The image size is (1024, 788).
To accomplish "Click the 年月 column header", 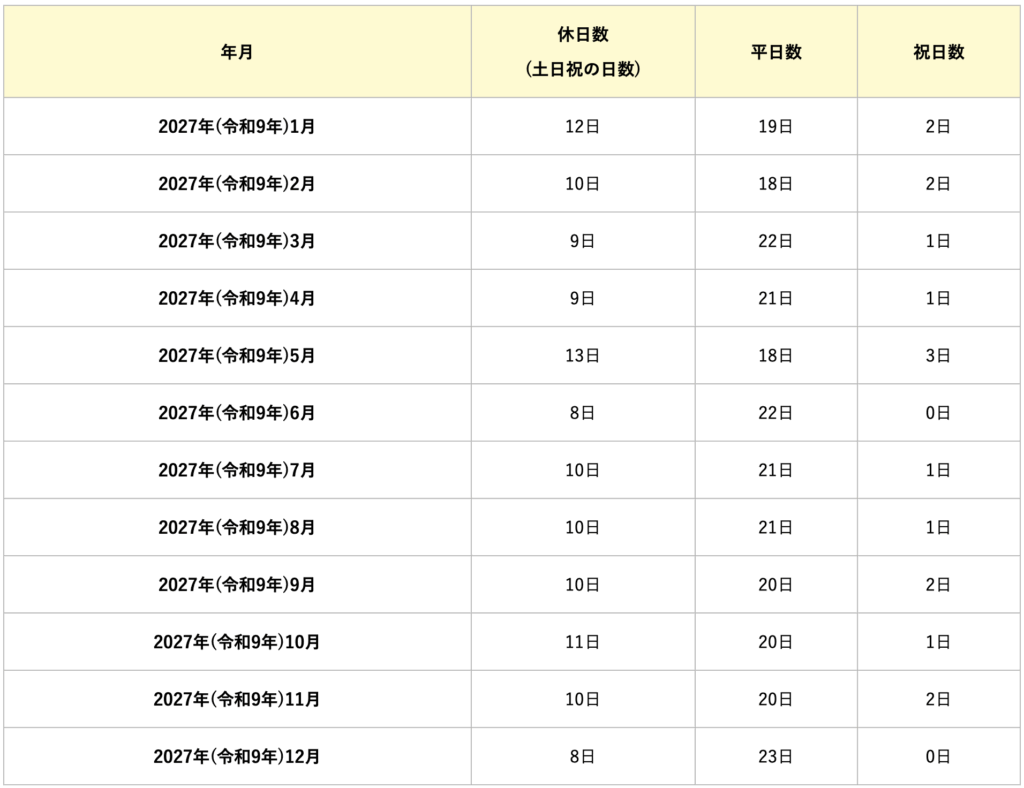I will 237,53.
